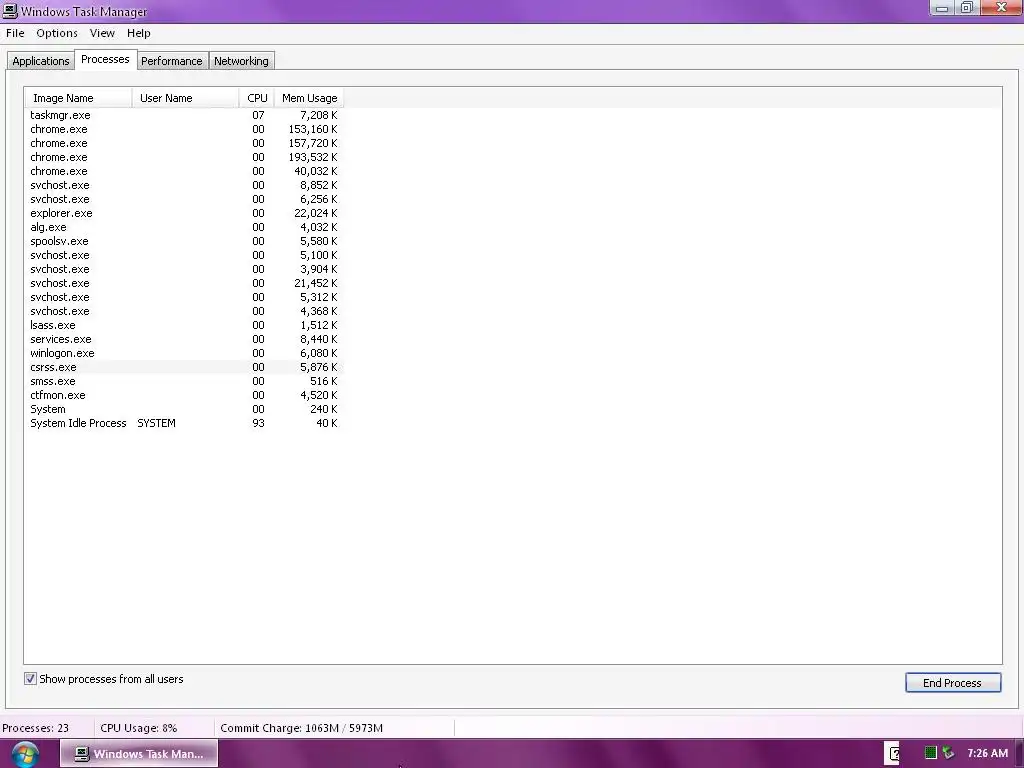Select the System process row
Image resolution: width=1024 pixels, height=768 pixels.
(184, 409)
